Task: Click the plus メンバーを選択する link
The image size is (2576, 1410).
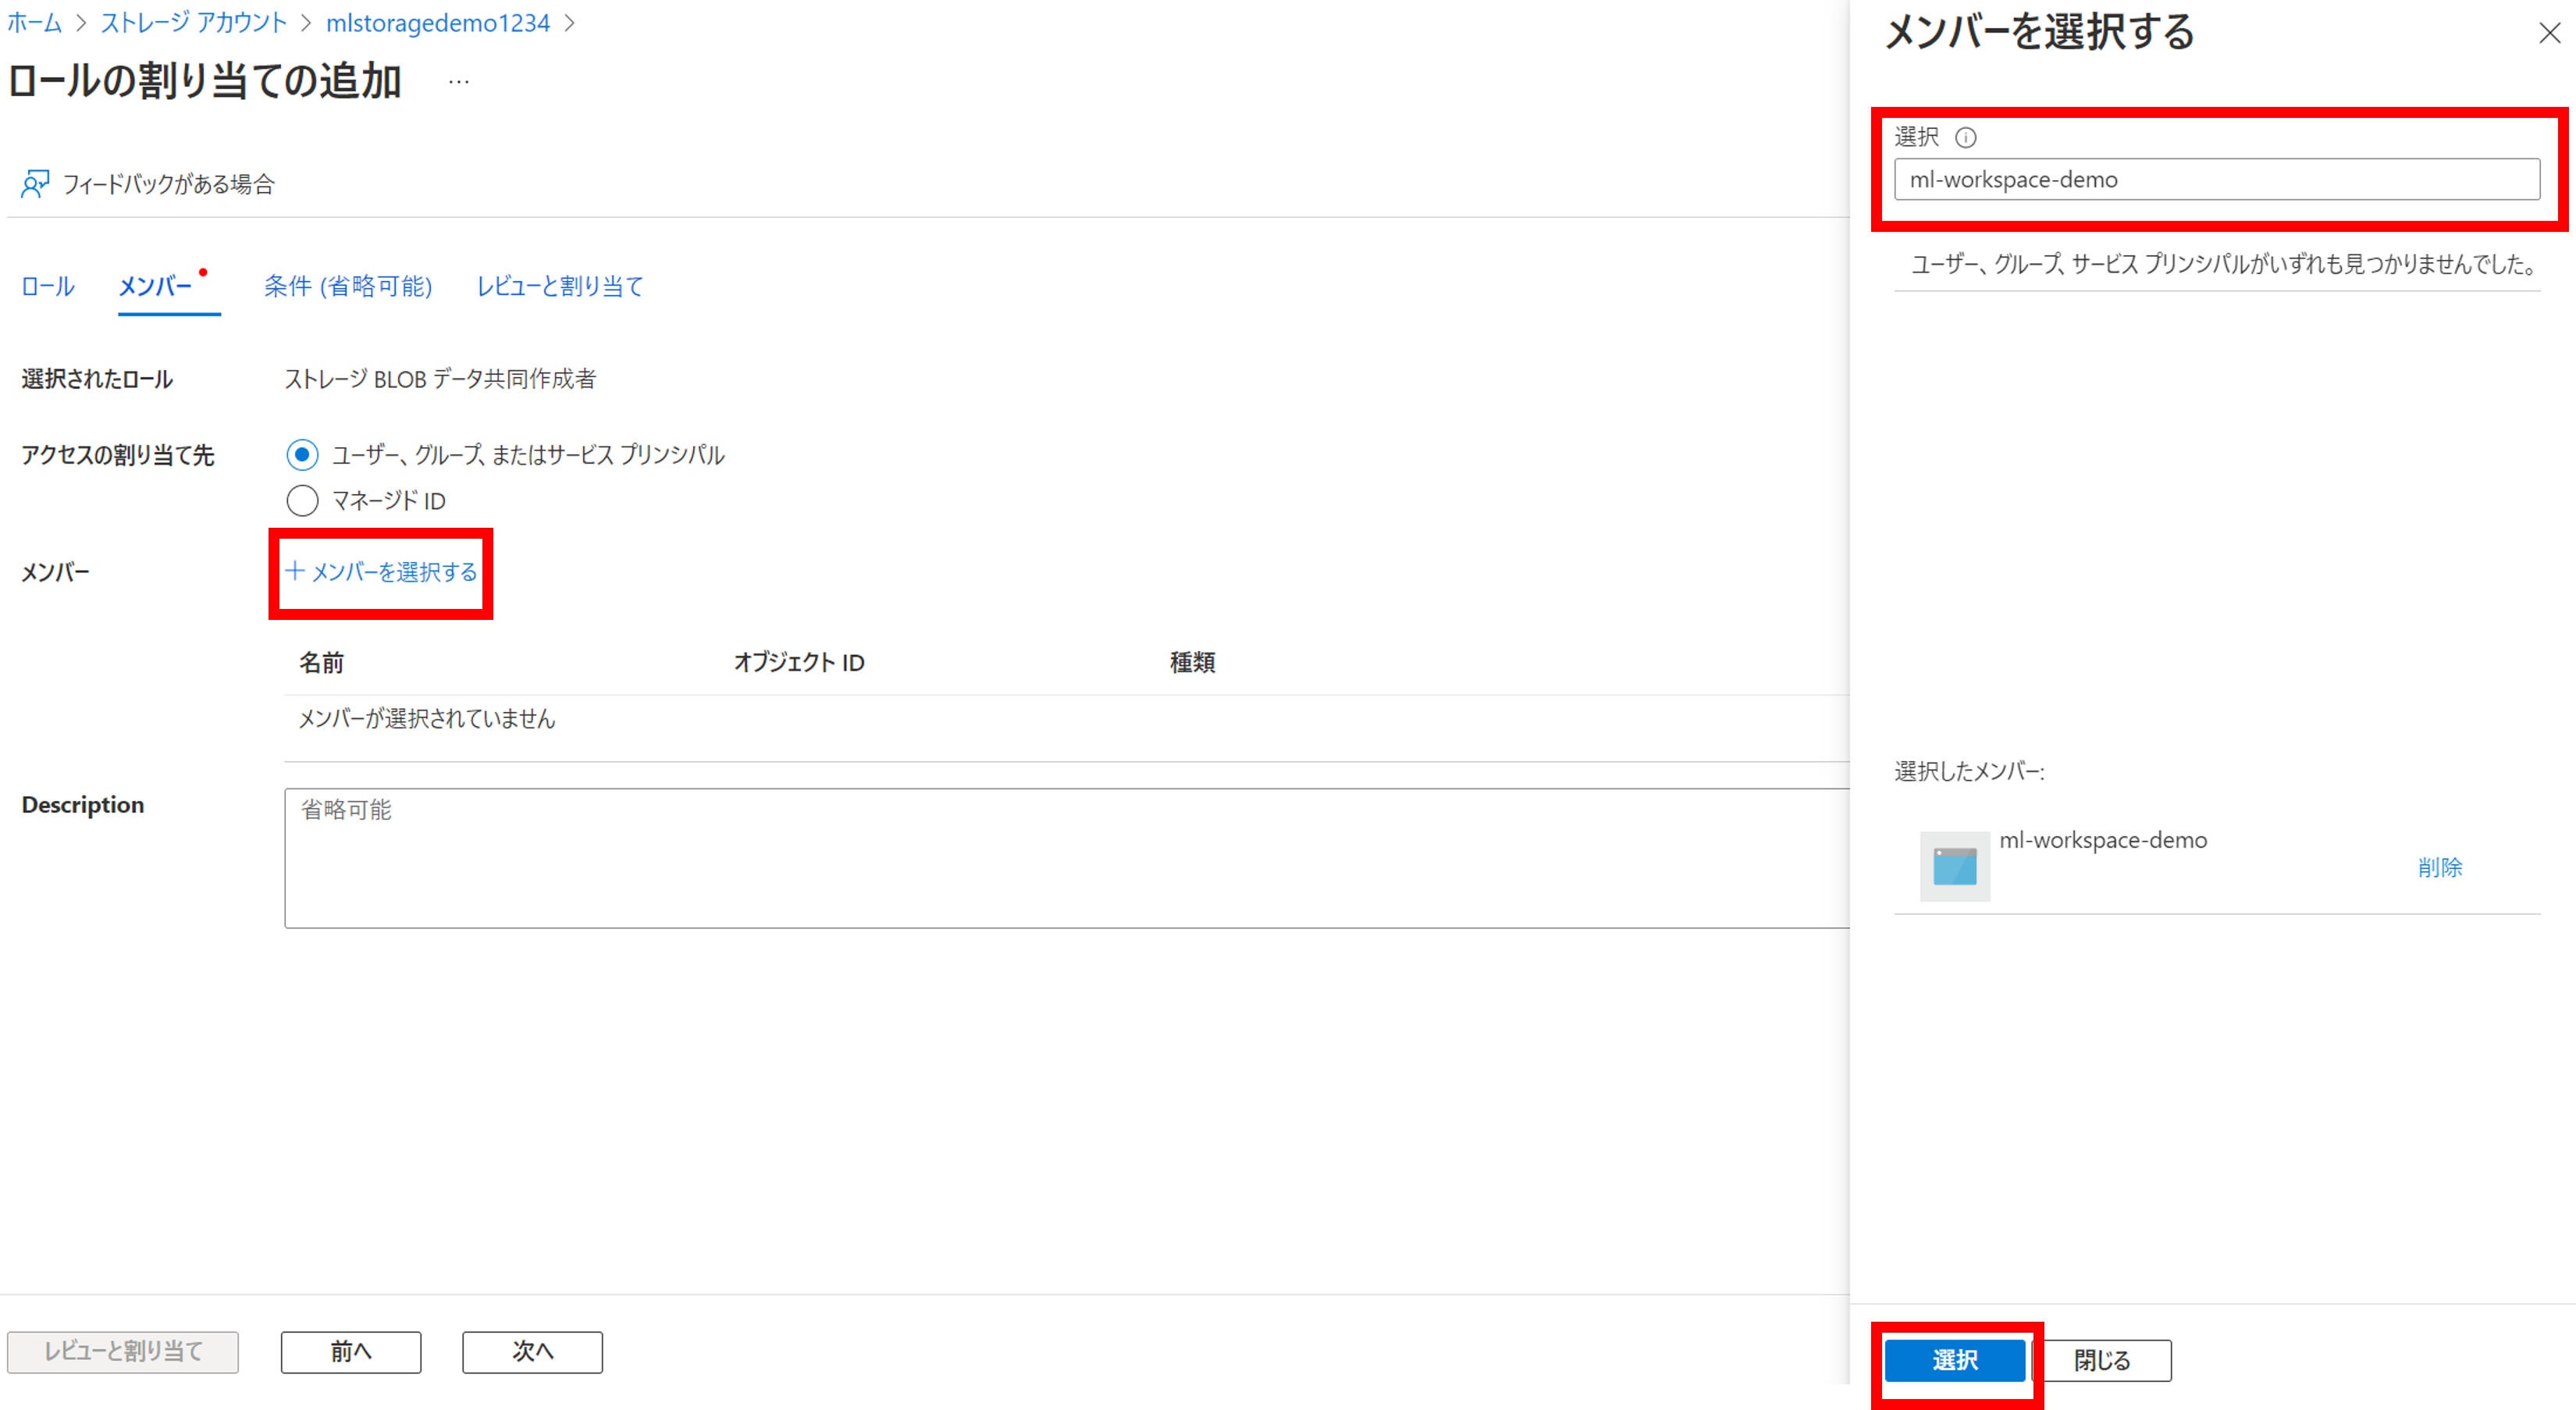Action: [x=381, y=572]
